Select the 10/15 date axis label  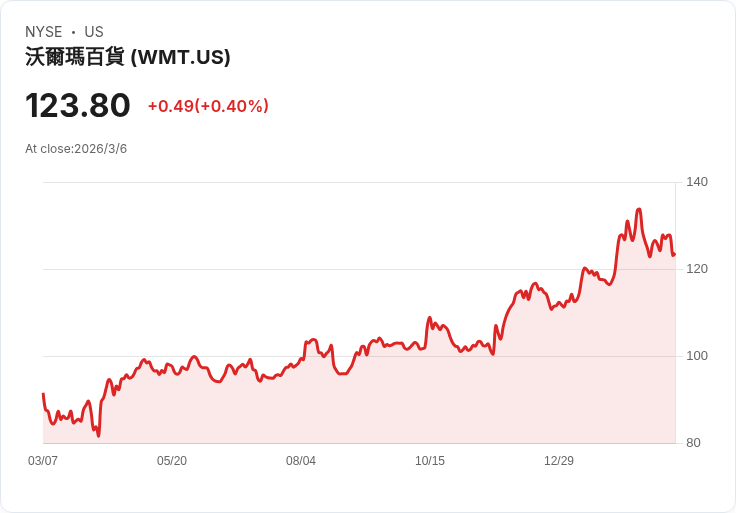pyautogui.click(x=430, y=460)
